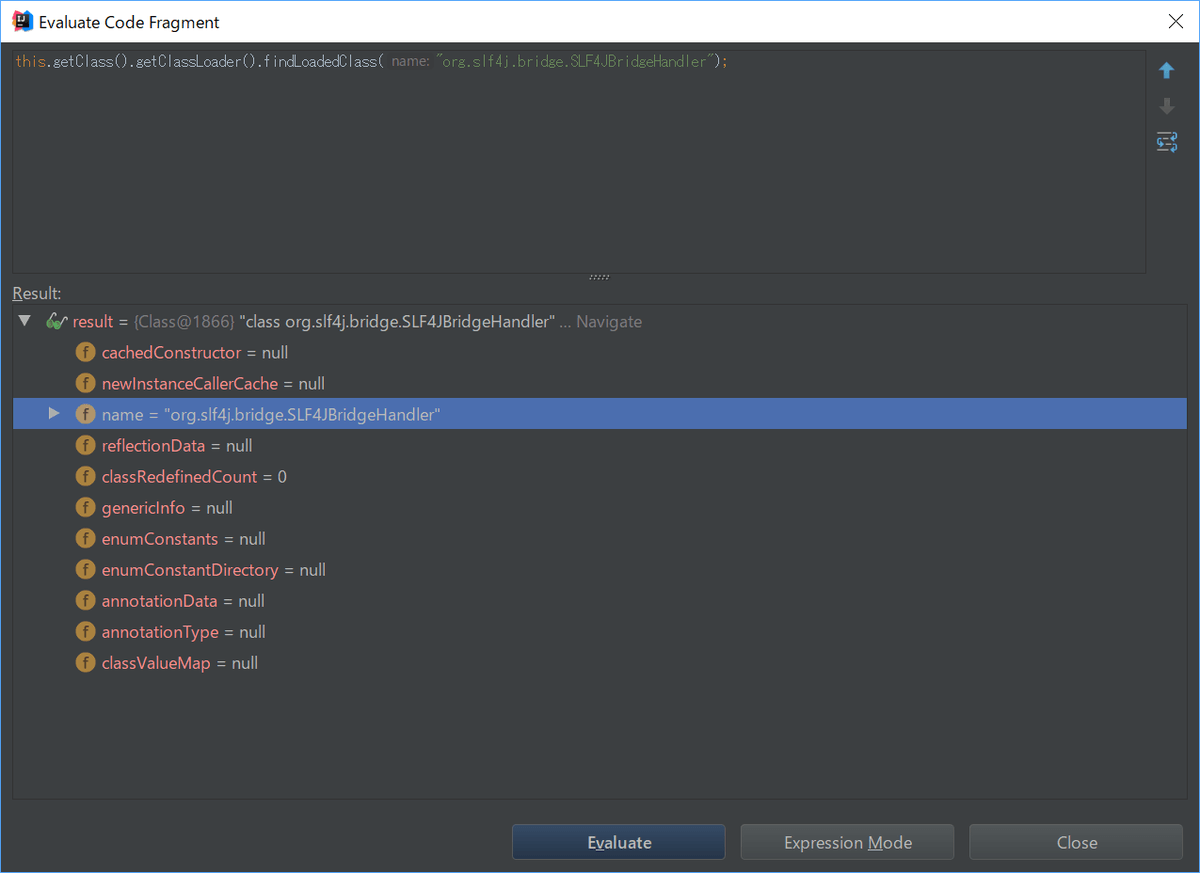Image resolution: width=1200 pixels, height=873 pixels.
Task: Select the classRedefinedCount = 0 row
Action: 194,477
